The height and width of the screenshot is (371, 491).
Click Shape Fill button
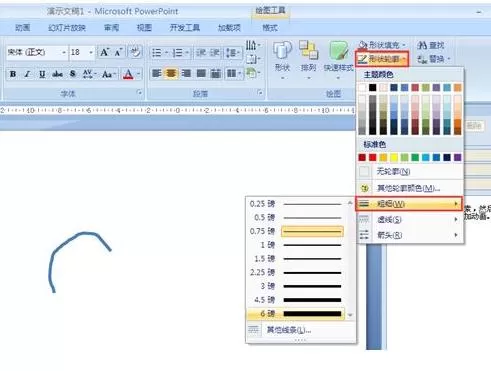[382, 45]
